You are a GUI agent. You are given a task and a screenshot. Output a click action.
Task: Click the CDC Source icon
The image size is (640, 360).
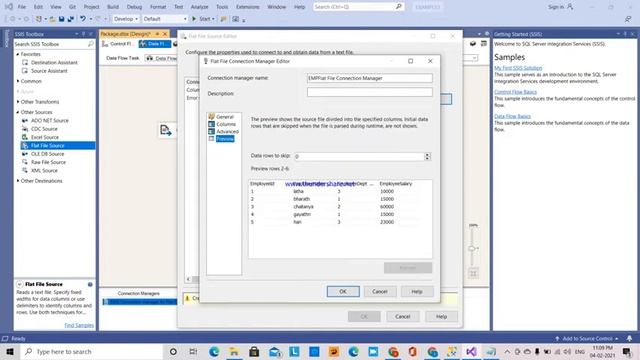click(25, 129)
